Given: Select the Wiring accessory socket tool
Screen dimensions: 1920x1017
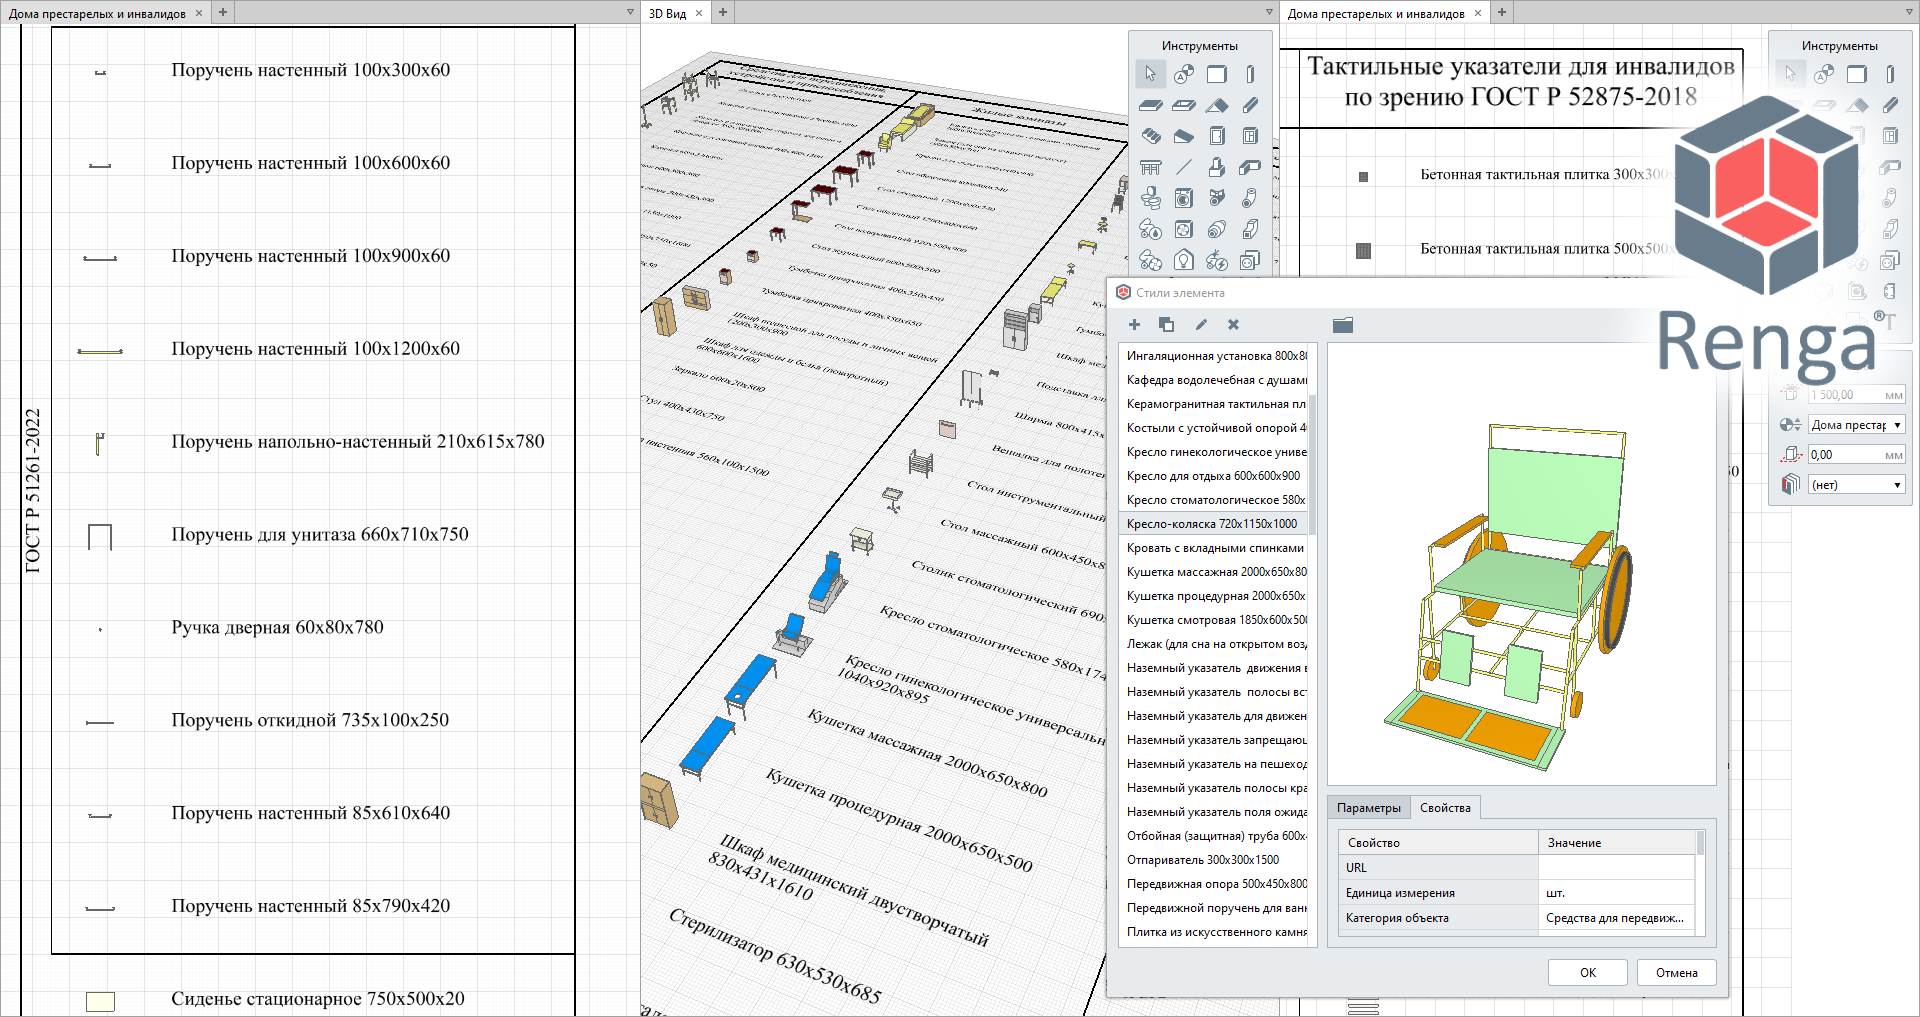Looking at the screenshot, I should [x=1250, y=260].
